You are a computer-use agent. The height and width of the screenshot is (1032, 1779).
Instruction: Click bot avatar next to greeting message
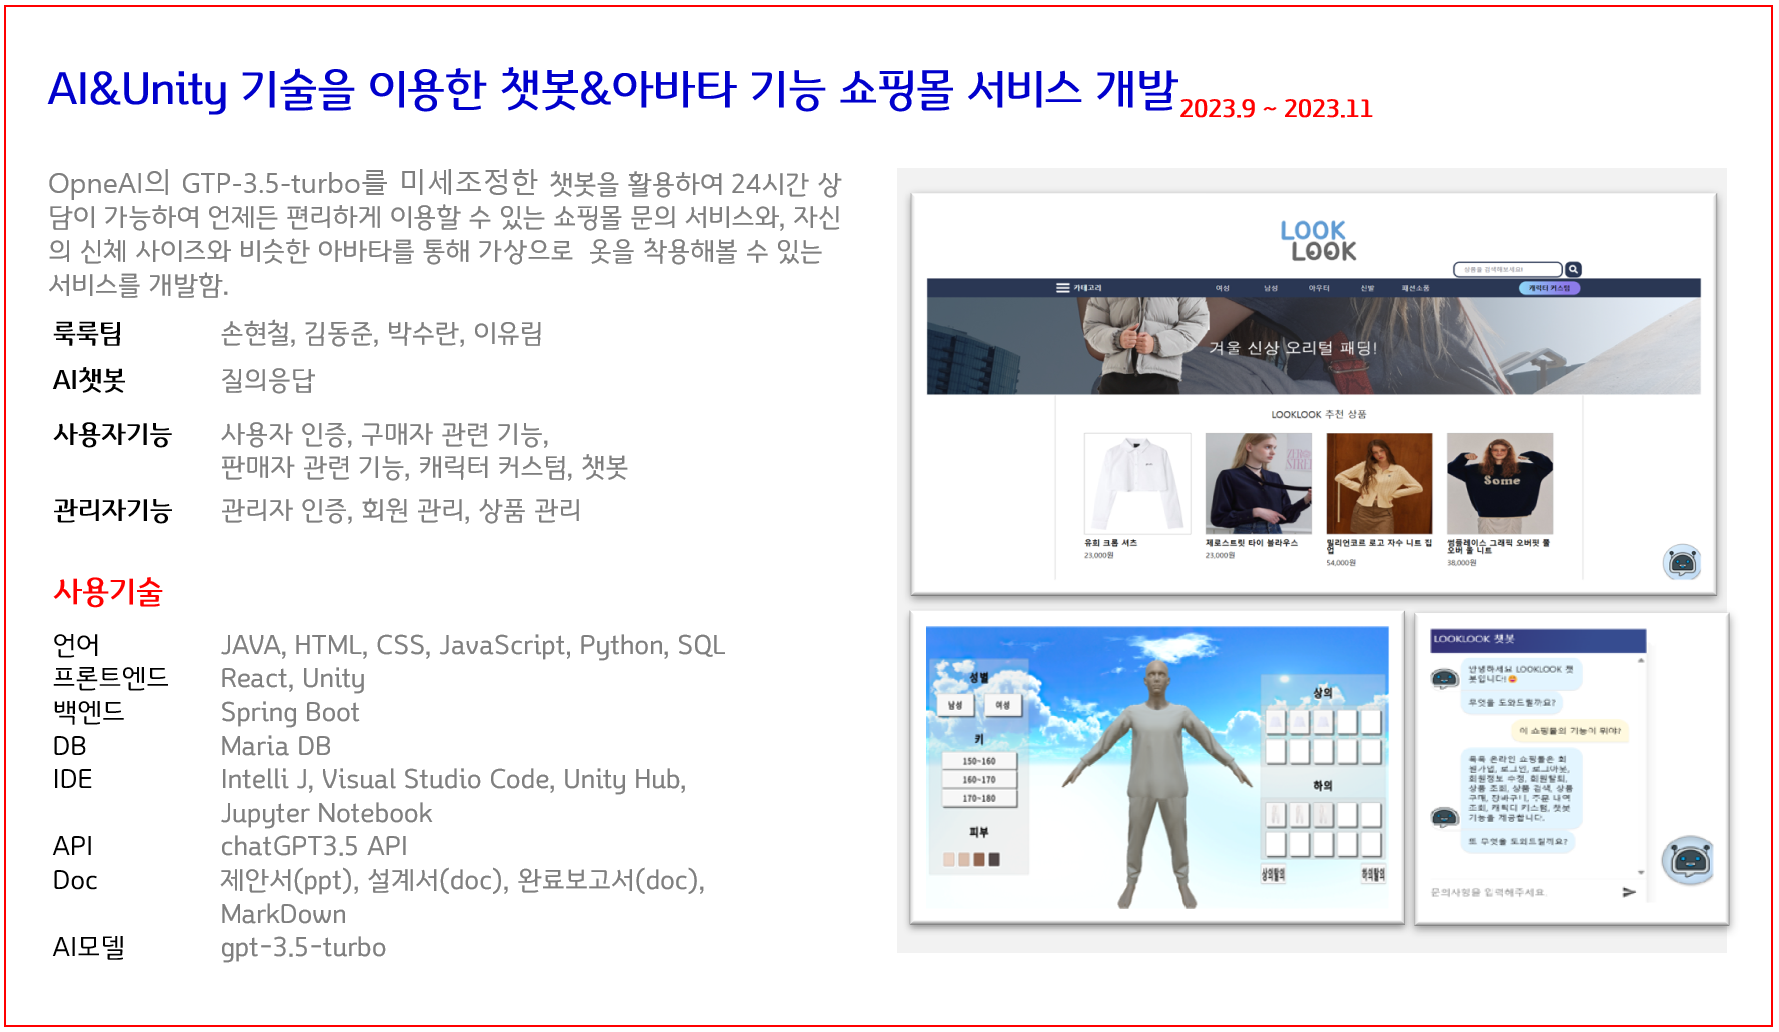coord(1444,678)
